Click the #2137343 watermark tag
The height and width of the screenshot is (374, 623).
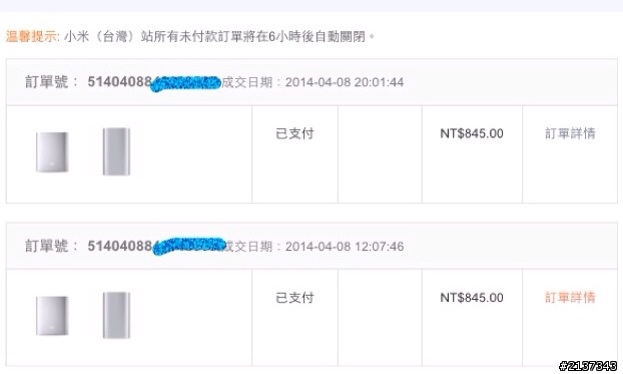point(588,366)
